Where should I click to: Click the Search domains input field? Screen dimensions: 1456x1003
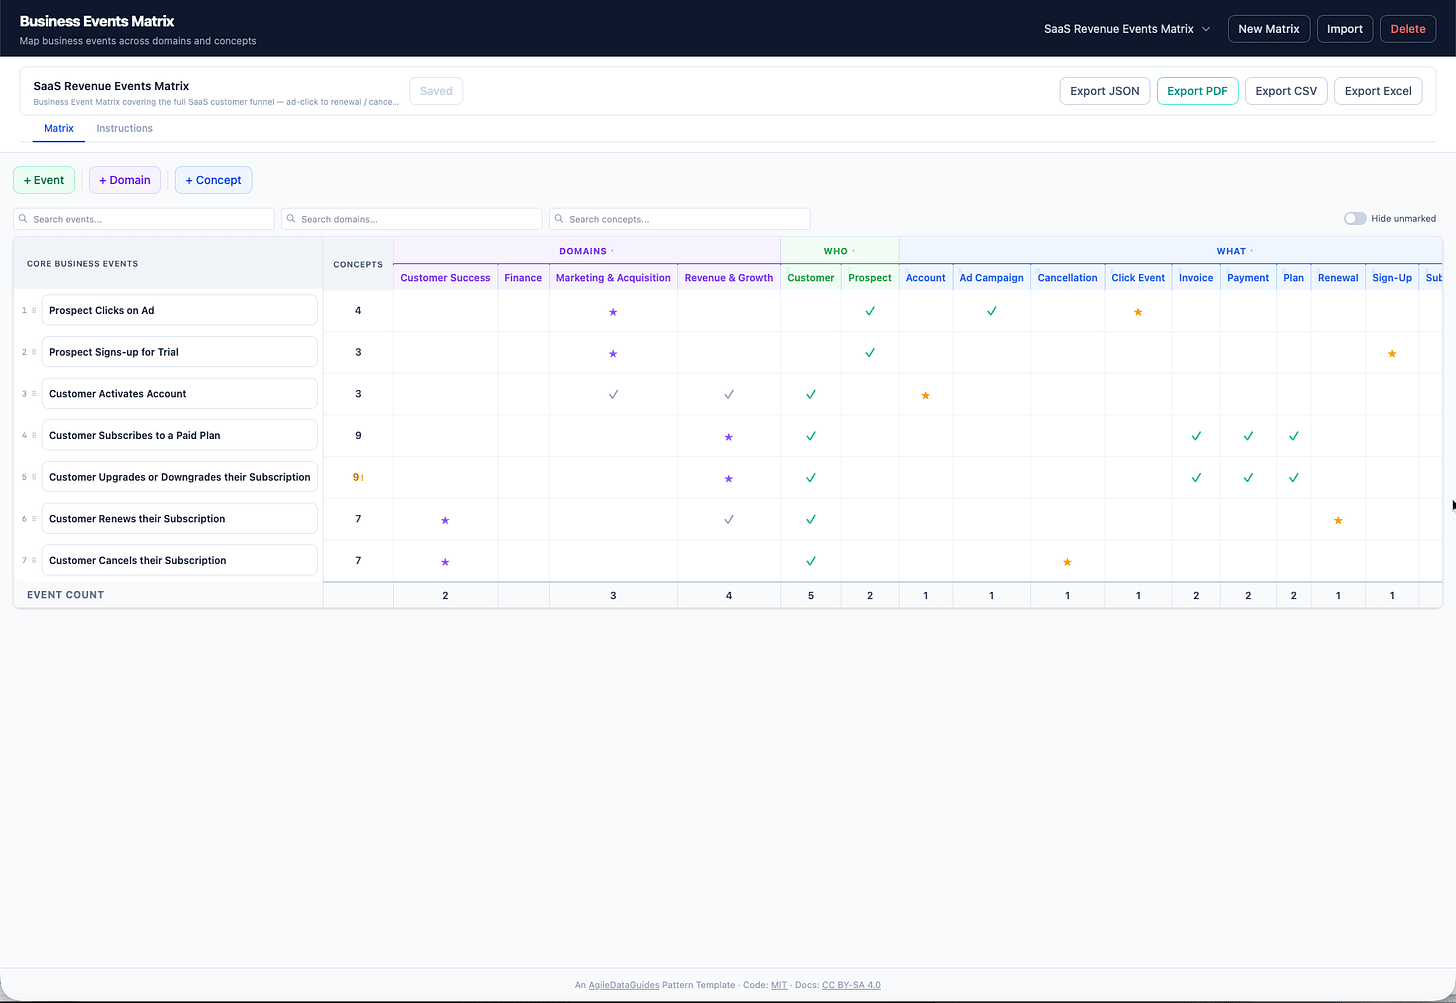[412, 219]
